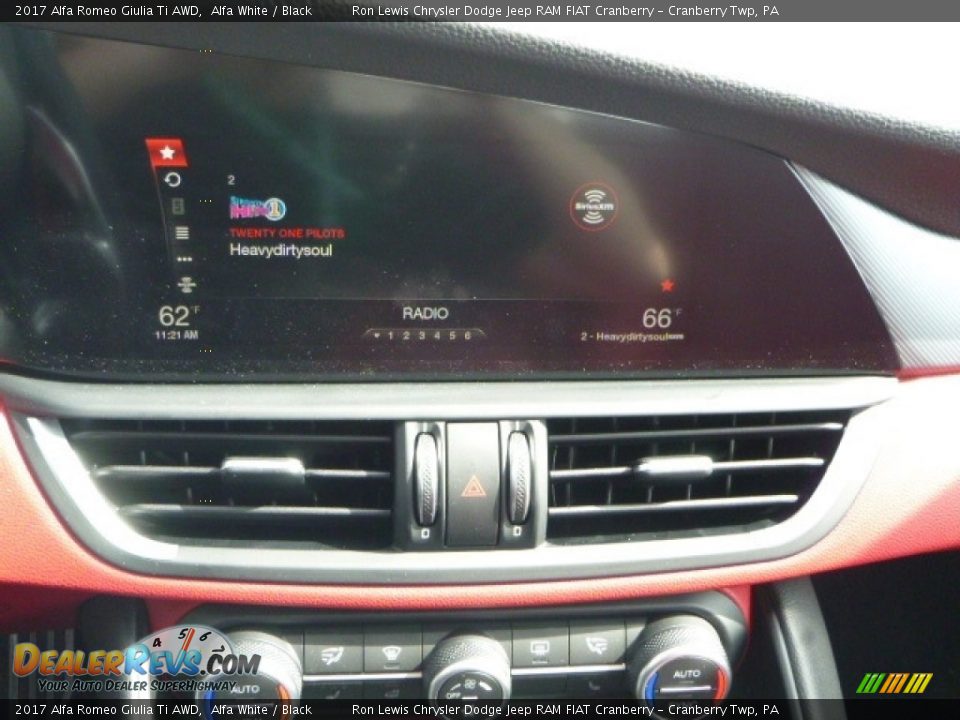Tap the Heavydirtysoul song title
Screen dimensions: 960x720
pos(280,250)
